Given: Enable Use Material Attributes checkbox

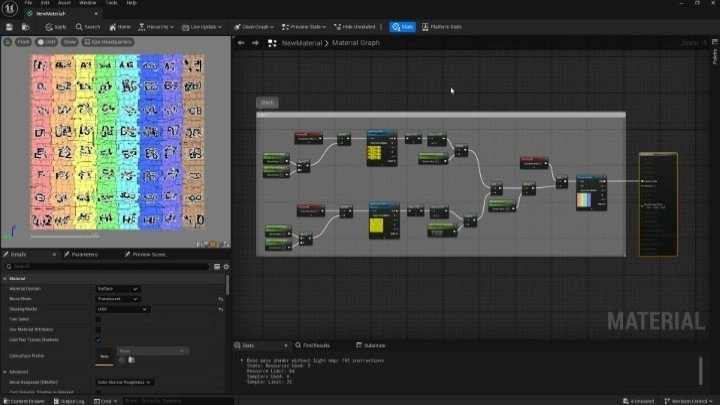Looking at the screenshot, I should [98, 329].
